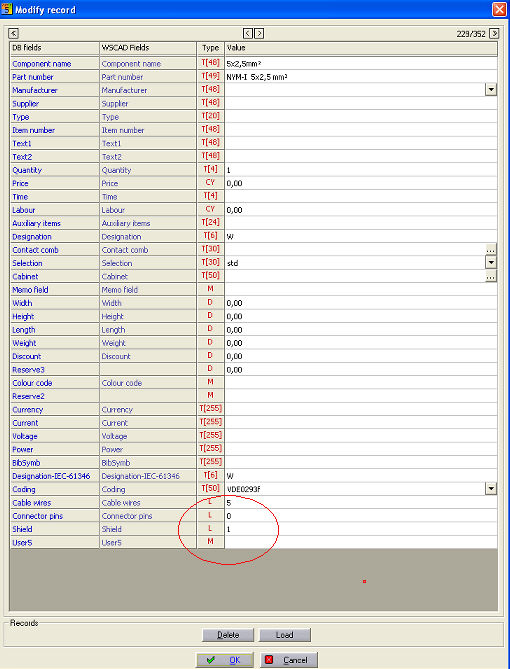This screenshot has height=669, width=510.
Task: Go to next record arrow
Action: click(x=259, y=33)
